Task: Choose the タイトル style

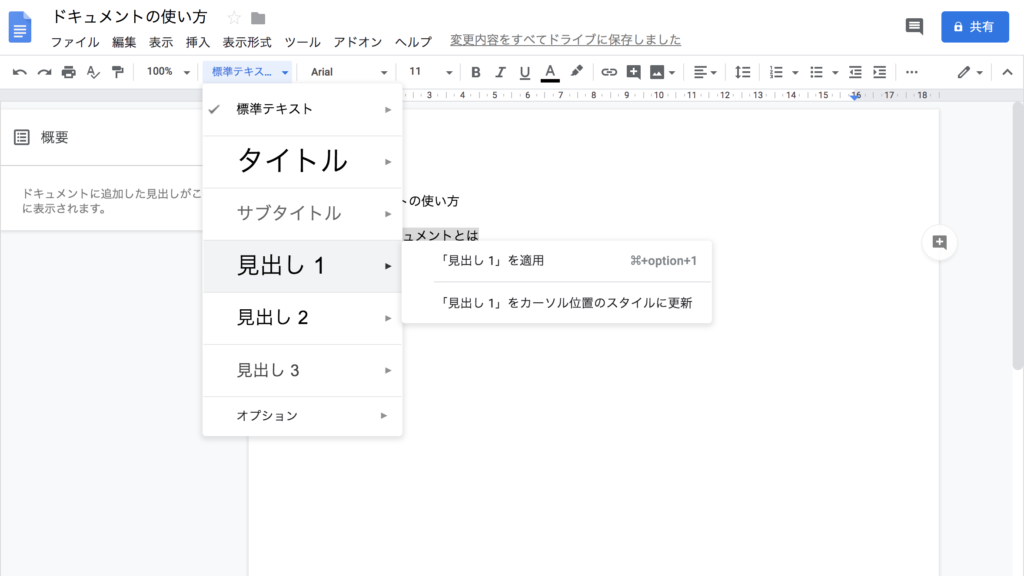Action: [302, 161]
